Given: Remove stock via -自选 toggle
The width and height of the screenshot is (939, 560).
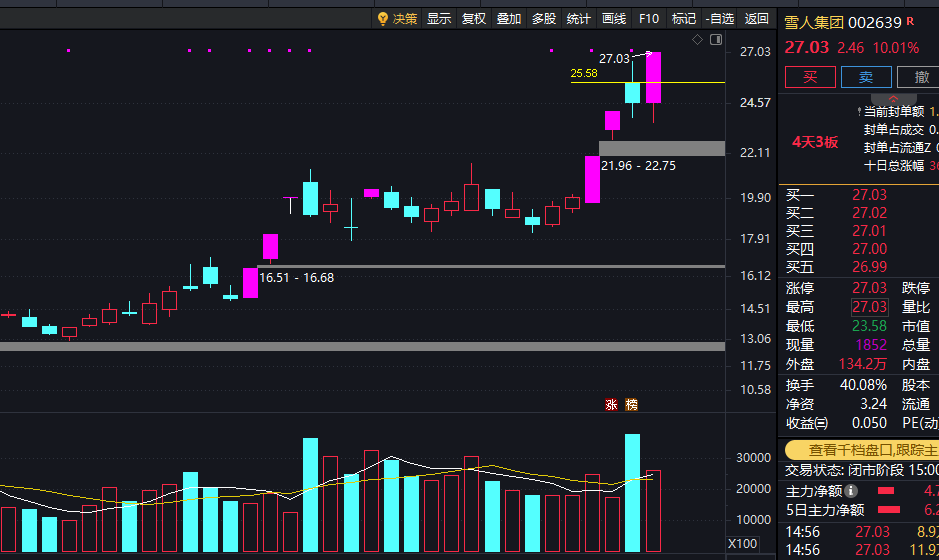Looking at the screenshot, I should click(x=719, y=19).
